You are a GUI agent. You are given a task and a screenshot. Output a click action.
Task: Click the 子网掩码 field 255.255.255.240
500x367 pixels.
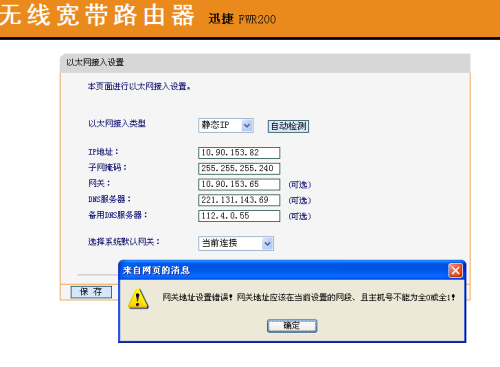point(239,169)
